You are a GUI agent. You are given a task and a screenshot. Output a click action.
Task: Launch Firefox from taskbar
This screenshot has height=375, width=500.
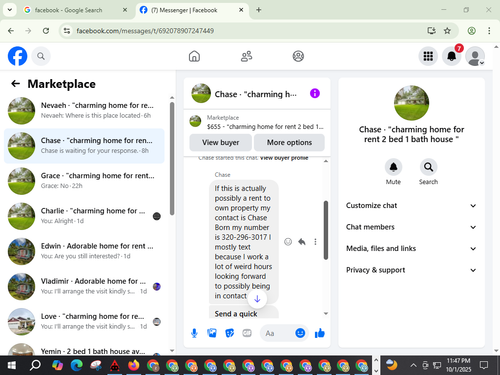pos(134,365)
